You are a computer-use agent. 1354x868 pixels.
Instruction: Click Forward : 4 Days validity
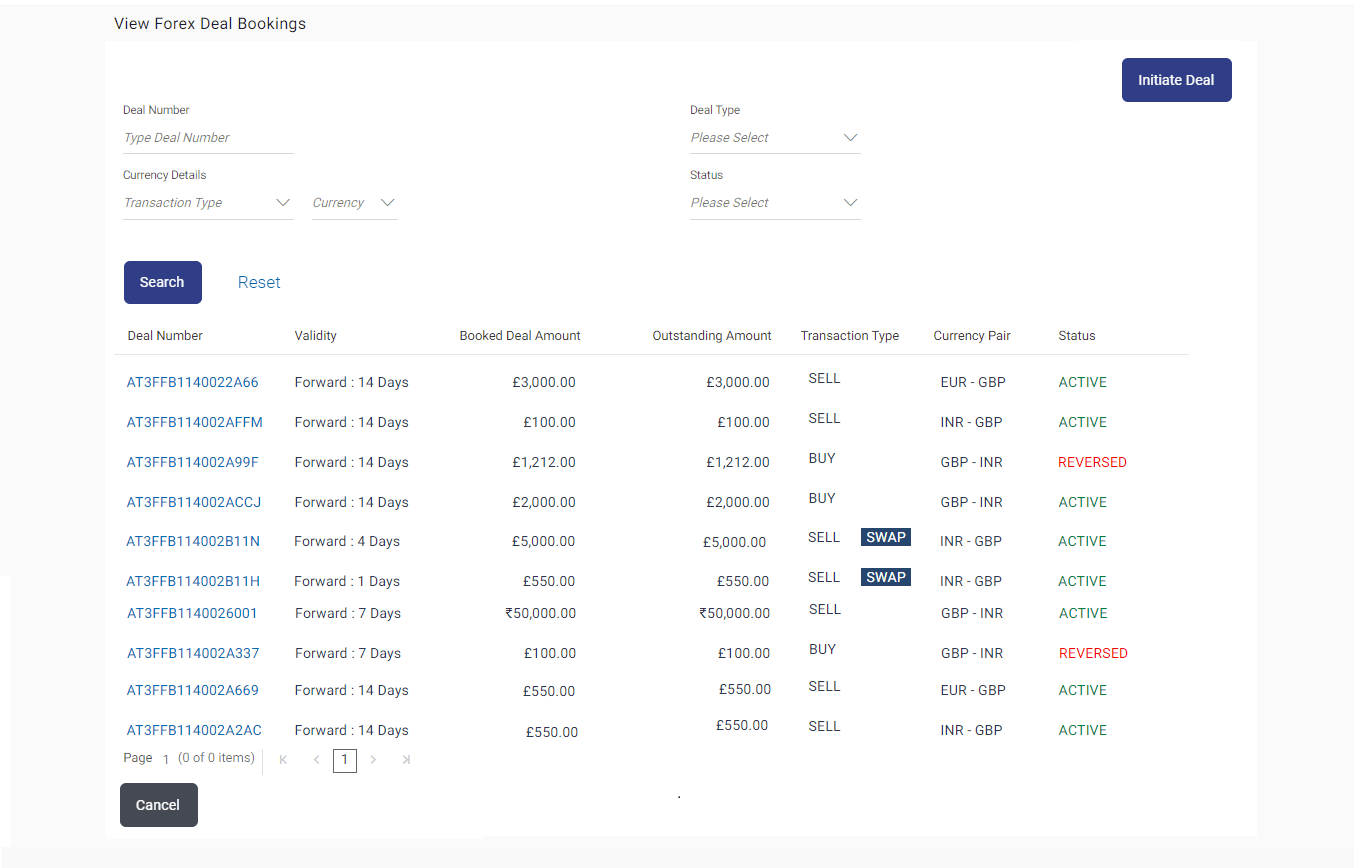pos(347,541)
